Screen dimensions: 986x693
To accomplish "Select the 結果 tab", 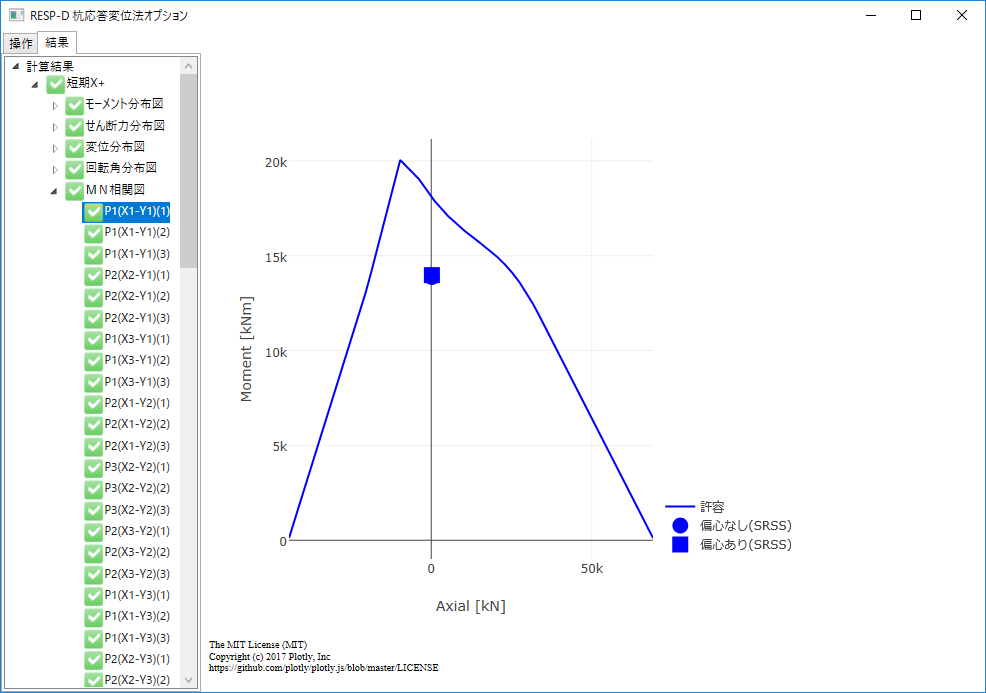I will (x=57, y=42).
